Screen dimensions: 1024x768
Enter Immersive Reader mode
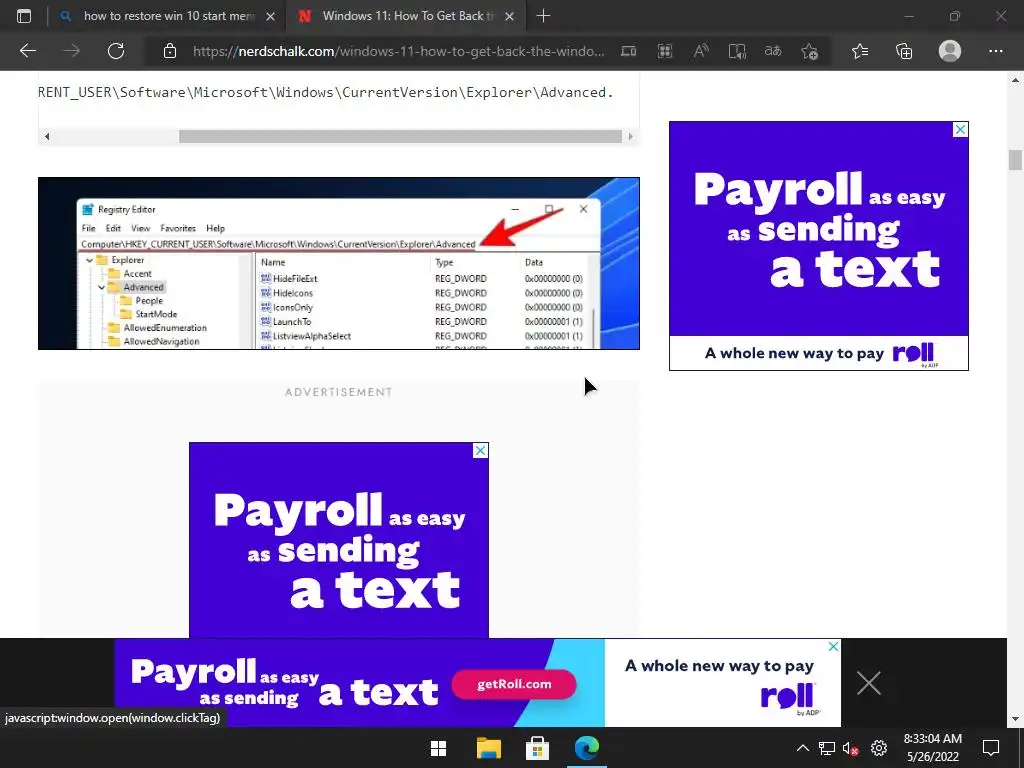point(737,51)
